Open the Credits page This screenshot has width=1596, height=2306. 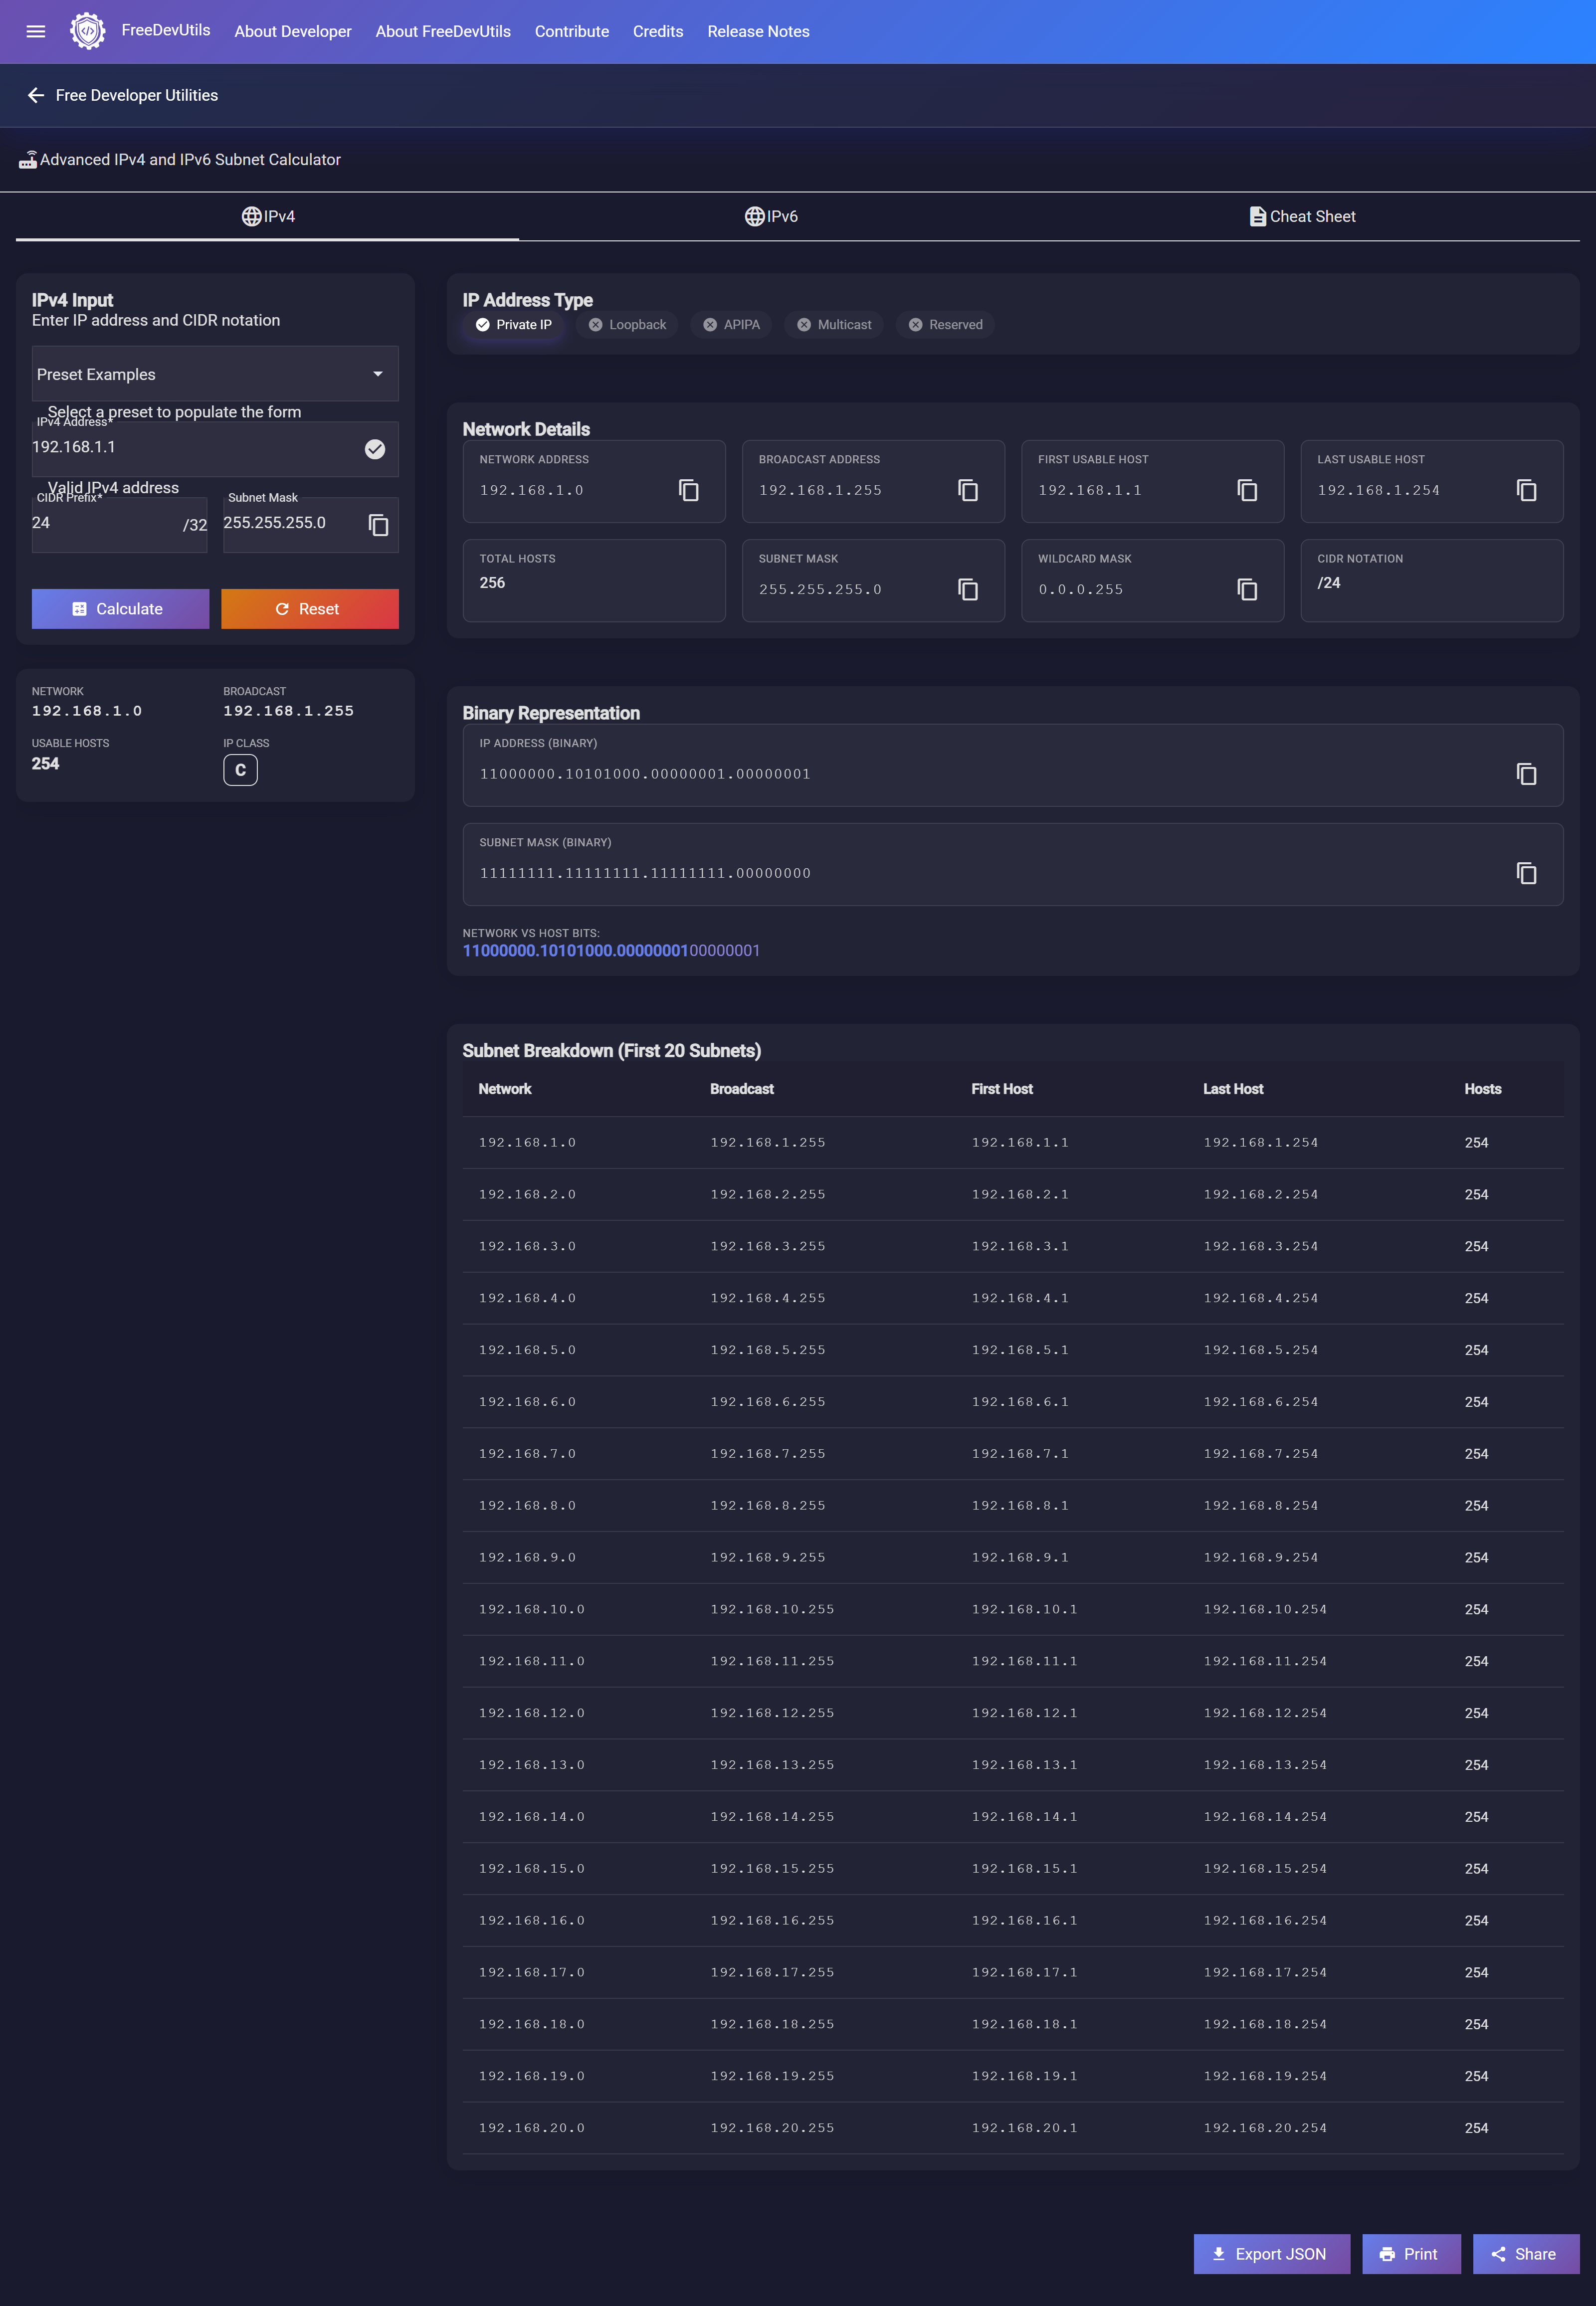click(x=658, y=31)
